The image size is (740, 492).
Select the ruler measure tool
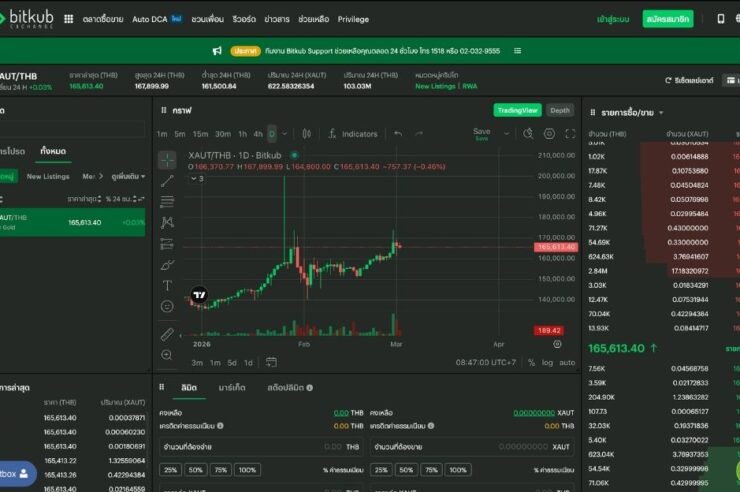pos(167,334)
